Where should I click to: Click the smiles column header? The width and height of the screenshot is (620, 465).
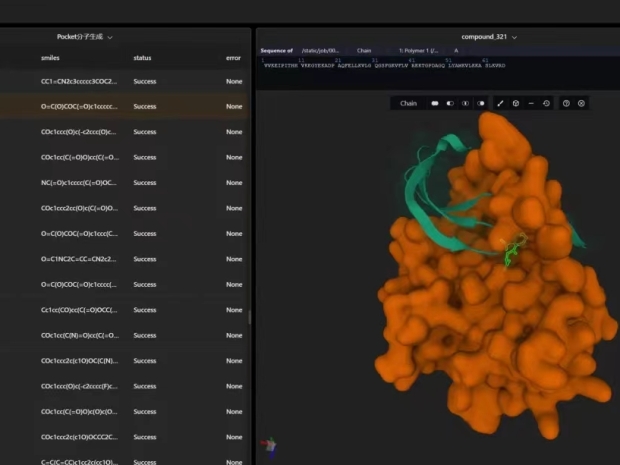tap(50, 58)
